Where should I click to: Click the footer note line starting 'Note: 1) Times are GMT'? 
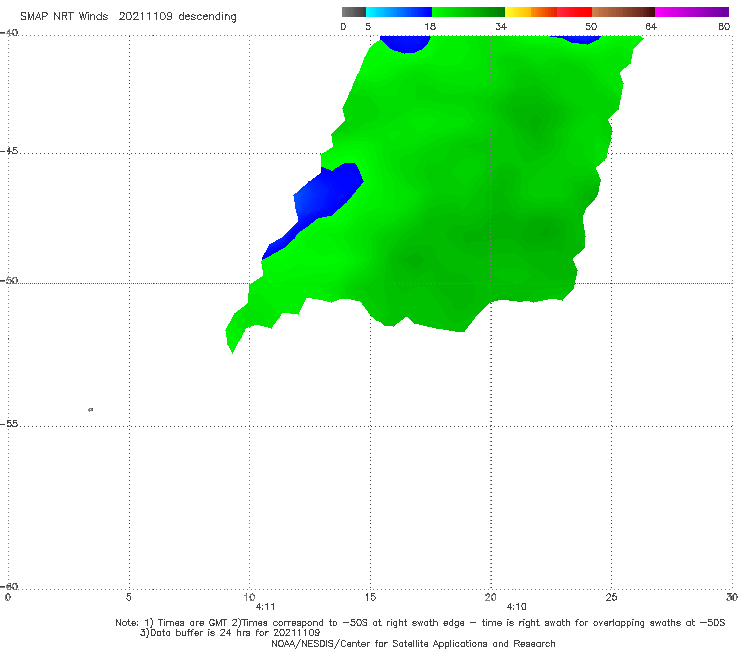point(420,623)
